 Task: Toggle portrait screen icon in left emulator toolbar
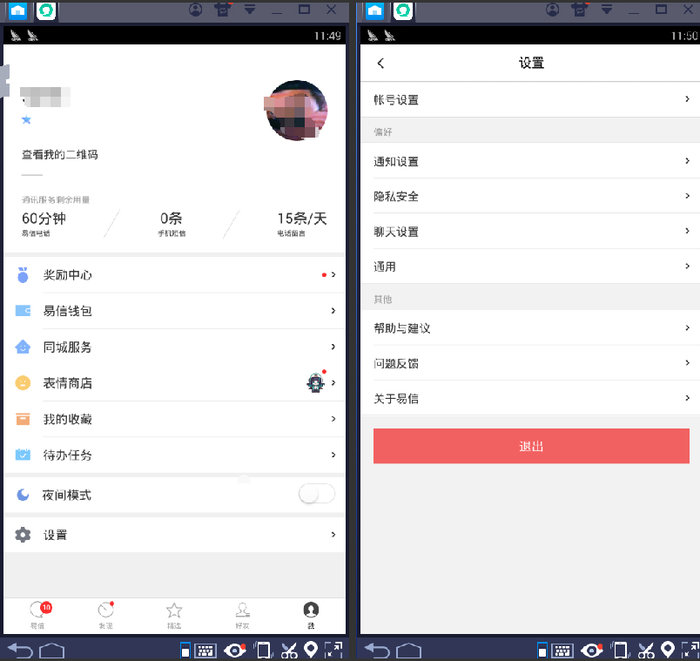tap(185, 650)
